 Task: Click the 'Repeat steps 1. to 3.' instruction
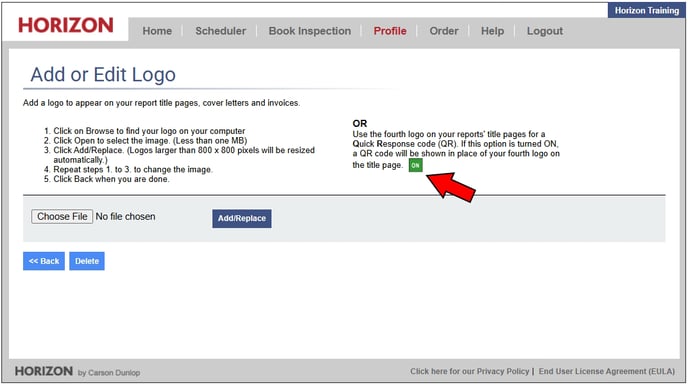coord(133,169)
